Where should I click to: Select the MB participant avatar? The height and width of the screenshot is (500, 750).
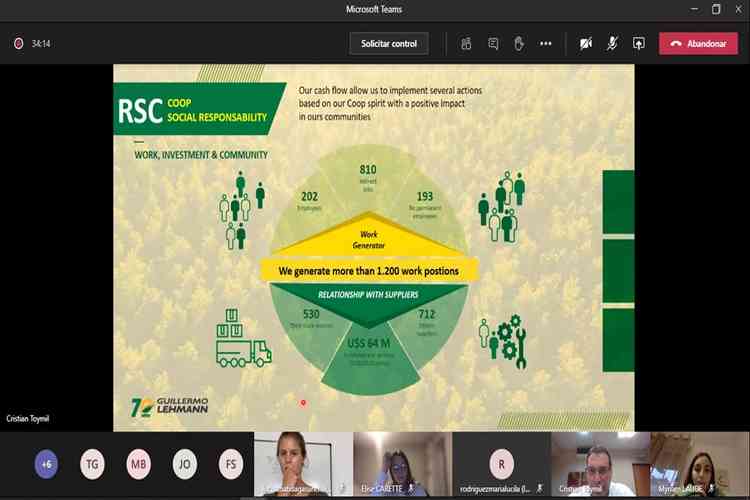pyautogui.click(x=138, y=464)
